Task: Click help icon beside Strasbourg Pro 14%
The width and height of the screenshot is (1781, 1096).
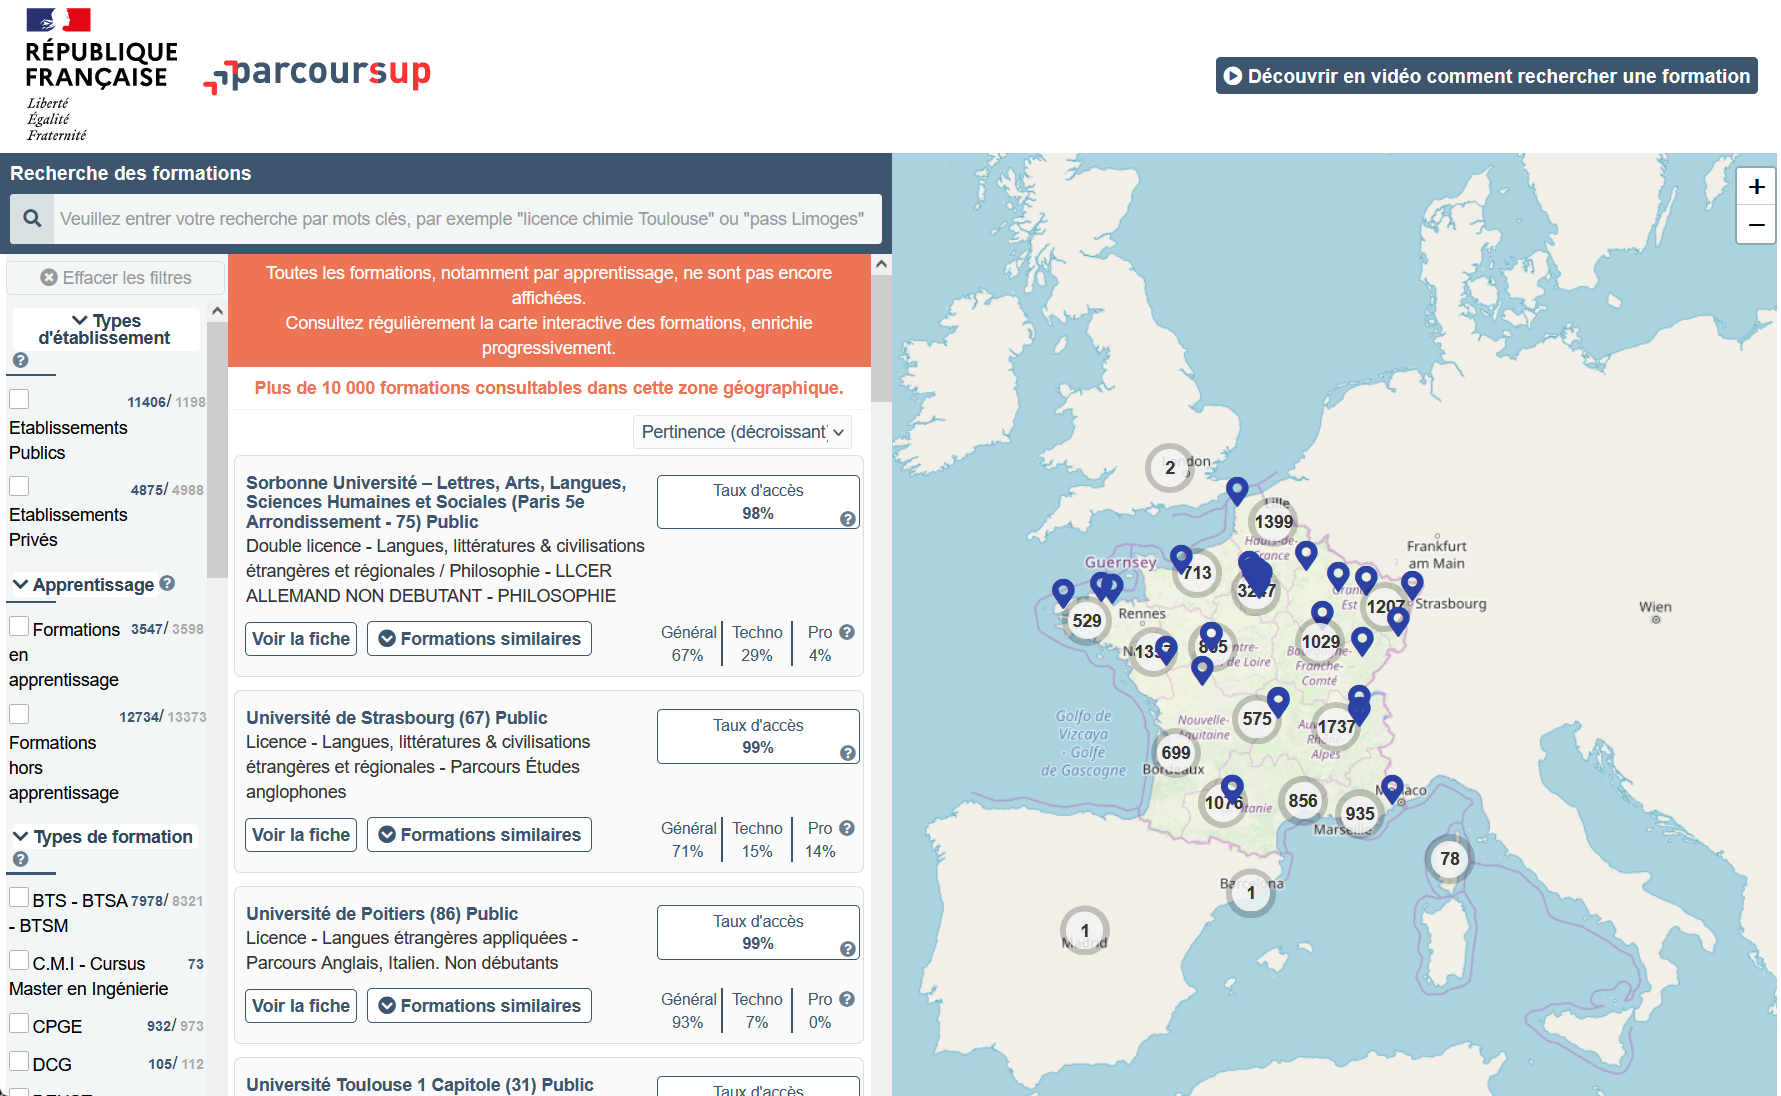Action: [847, 828]
